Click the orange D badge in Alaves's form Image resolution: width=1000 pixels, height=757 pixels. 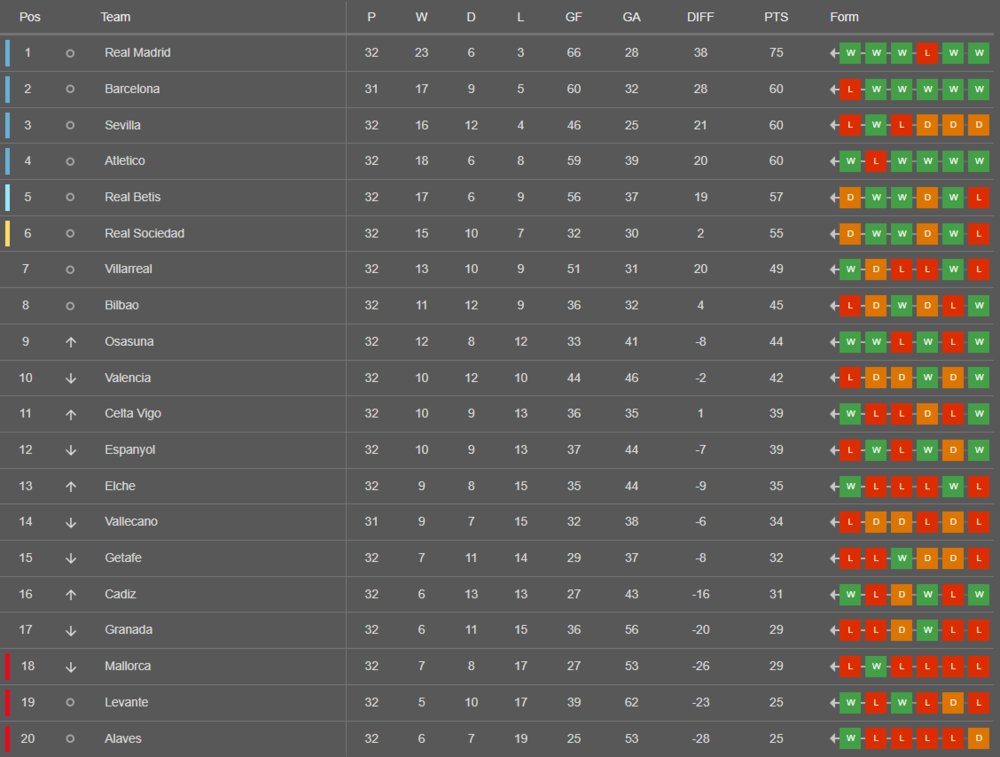[978, 738]
